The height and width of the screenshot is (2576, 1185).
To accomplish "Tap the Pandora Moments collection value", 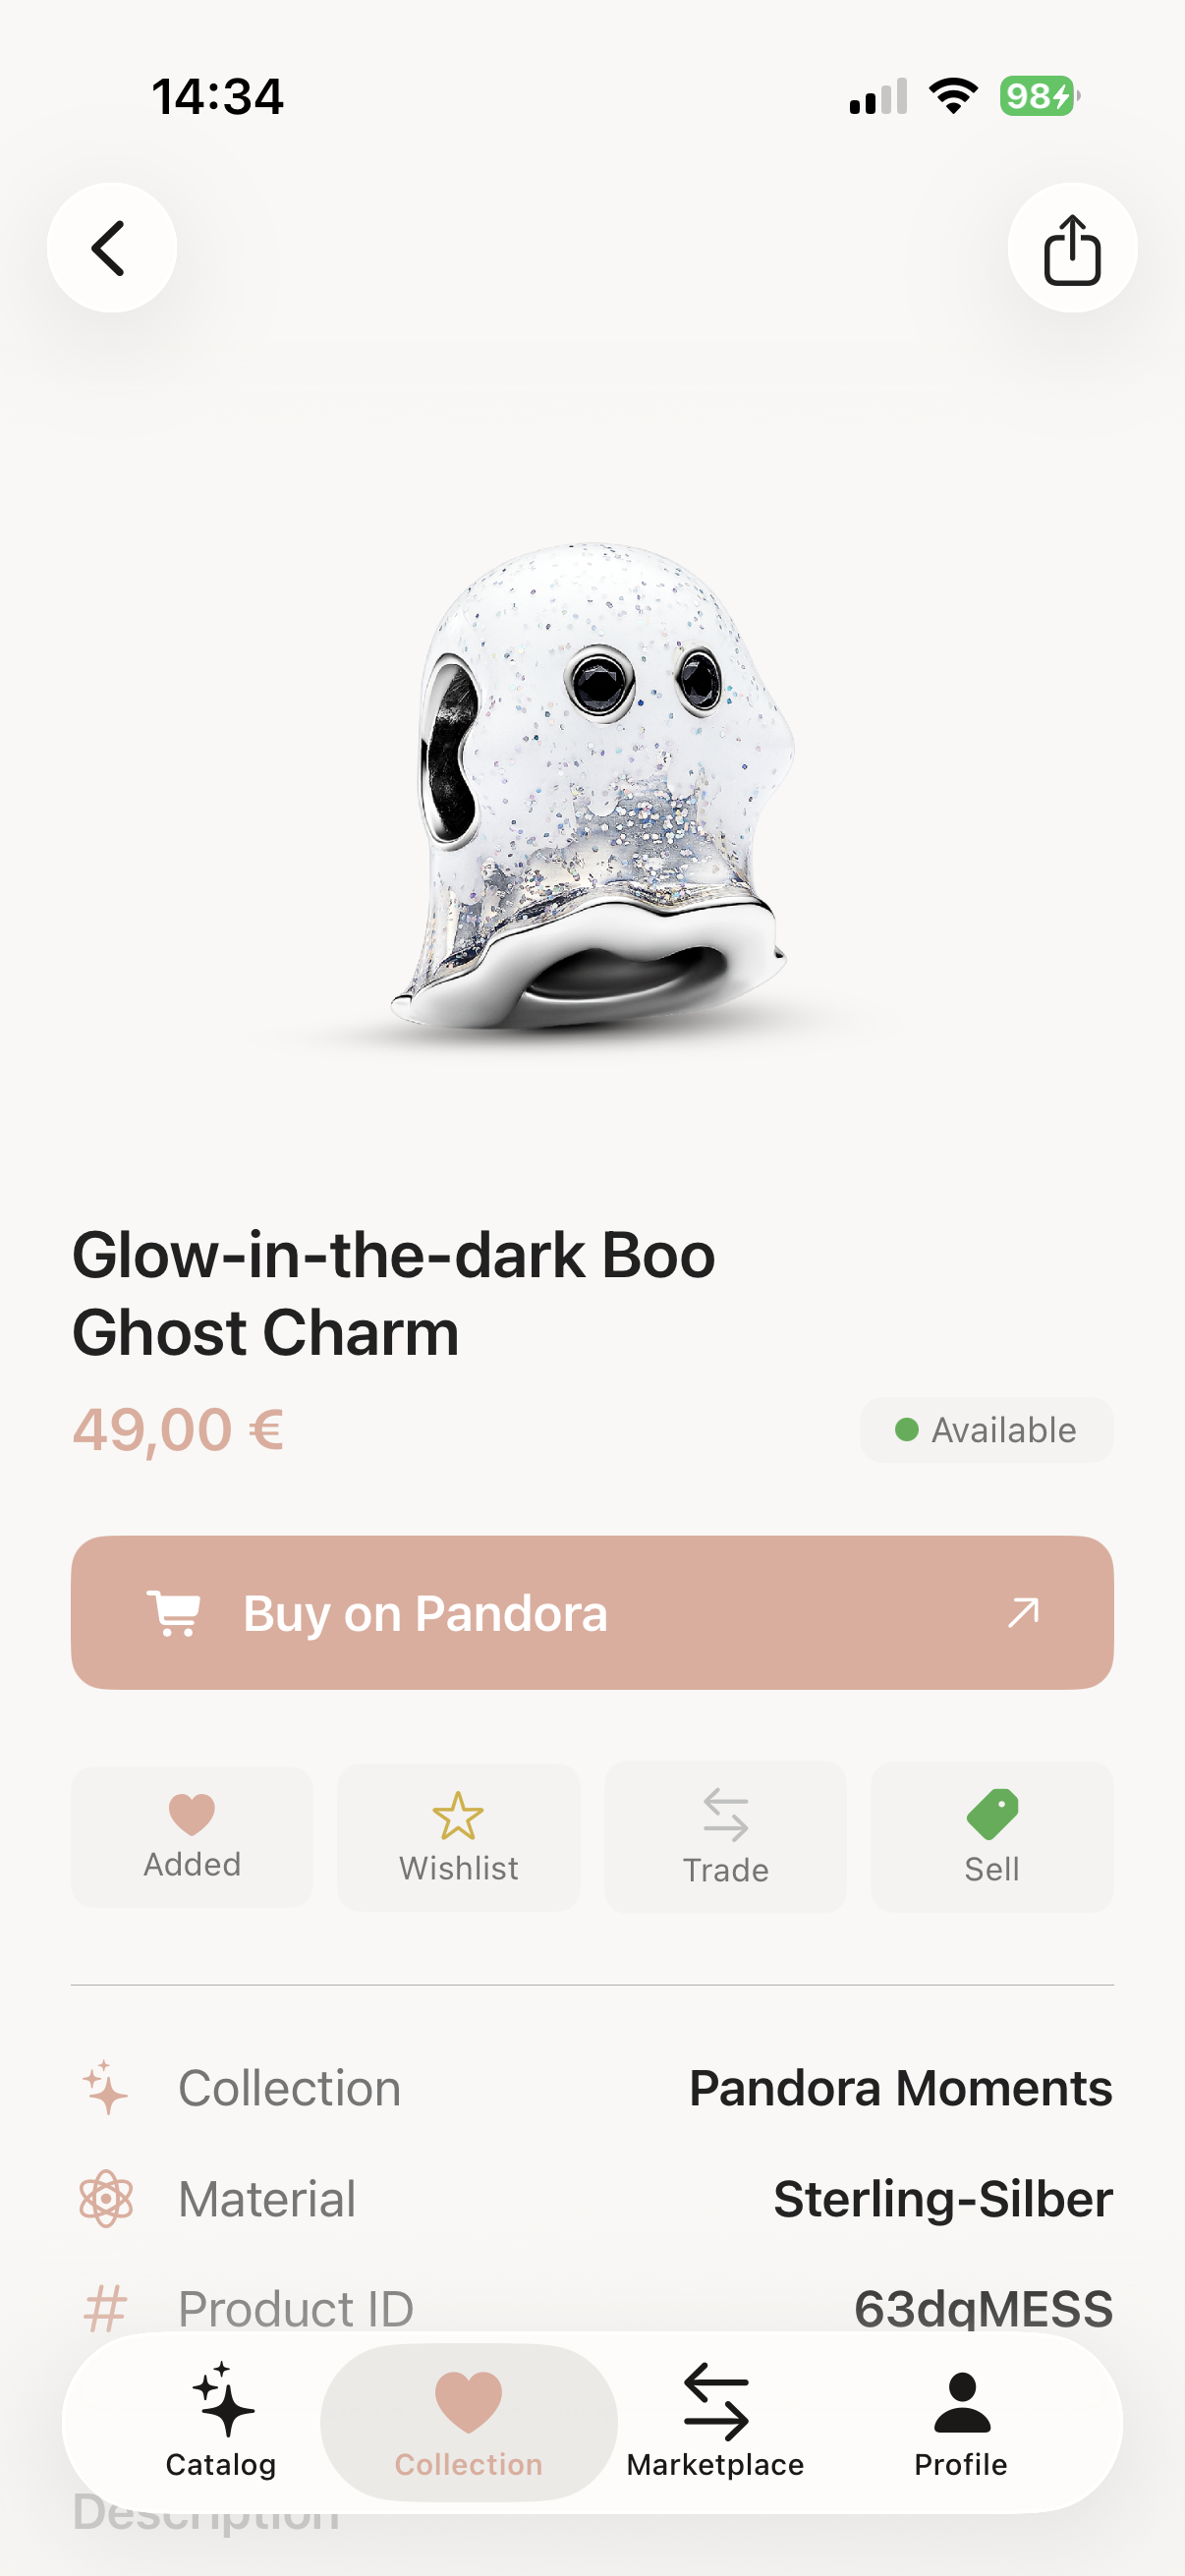I will [x=900, y=2088].
